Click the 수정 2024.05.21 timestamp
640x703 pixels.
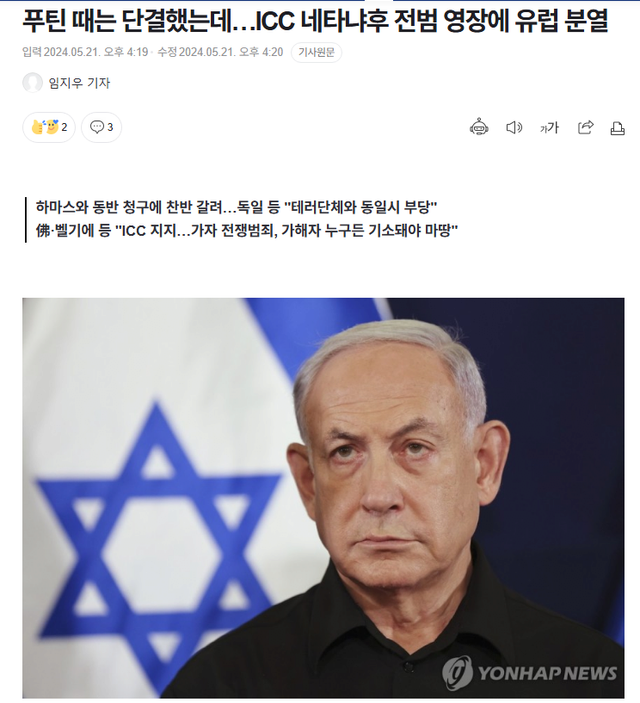pos(220,52)
